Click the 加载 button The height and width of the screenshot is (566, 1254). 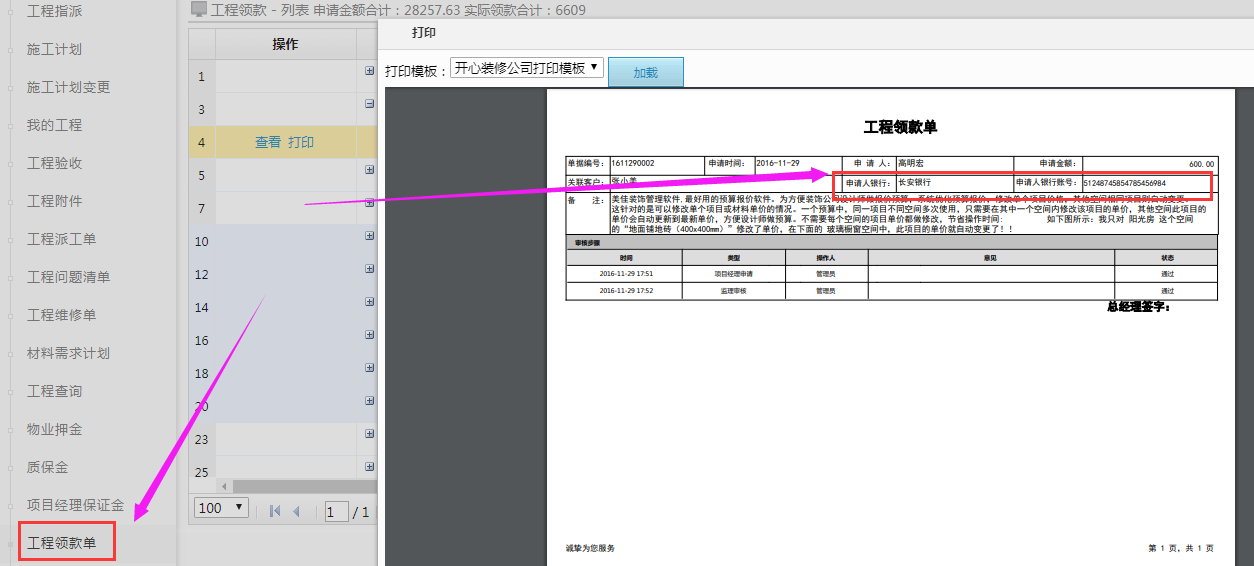(x=645, y=72)
